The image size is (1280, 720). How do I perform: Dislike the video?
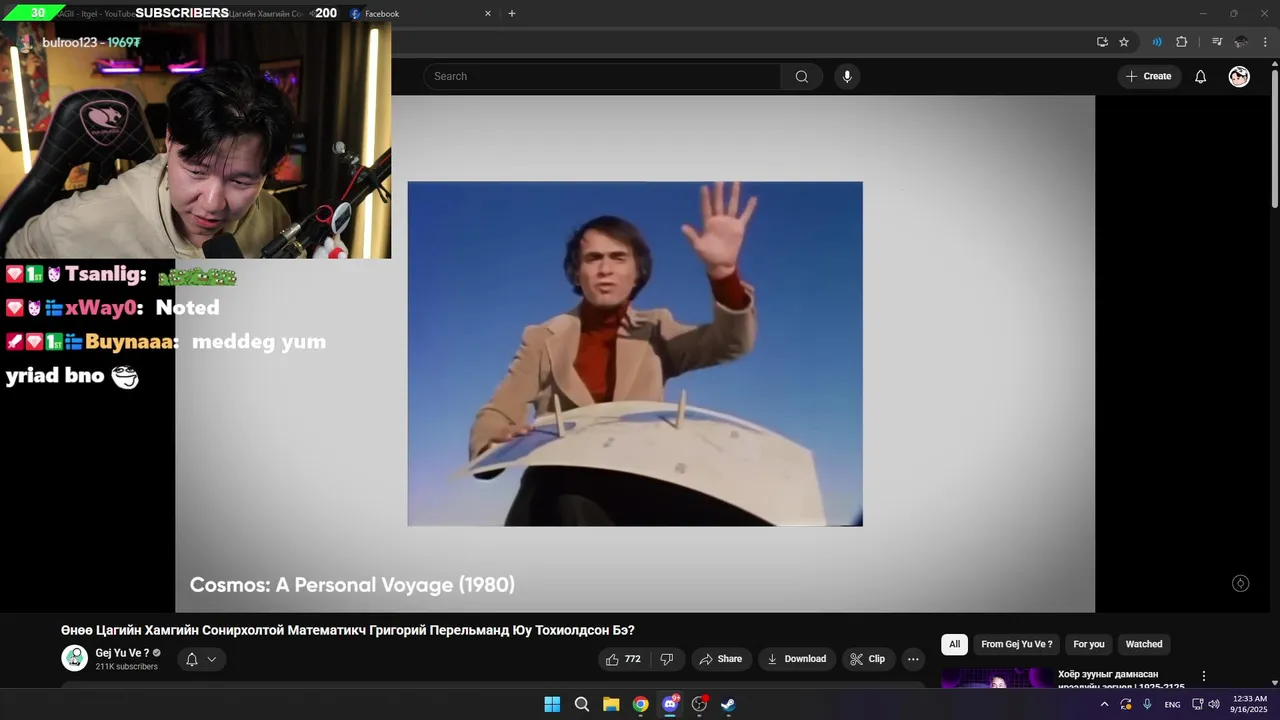[x=667, y=659]
